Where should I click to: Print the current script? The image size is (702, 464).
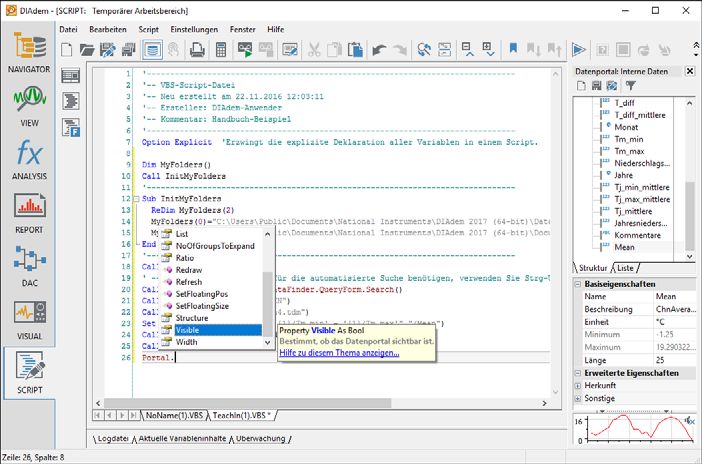coord(197,50)
